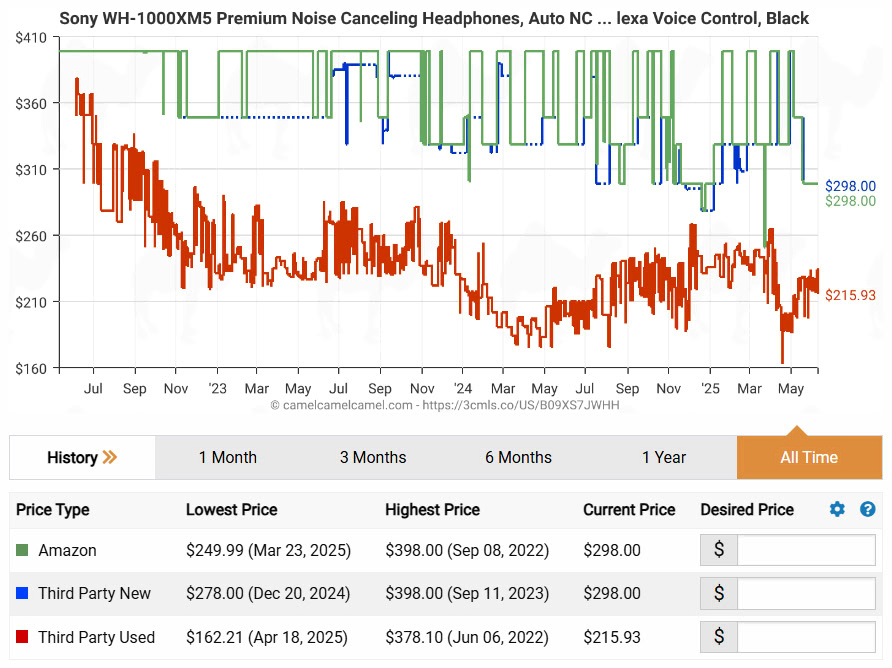Click the Third Party Used row label
This screenshot has height=668, width=892.
96,637
